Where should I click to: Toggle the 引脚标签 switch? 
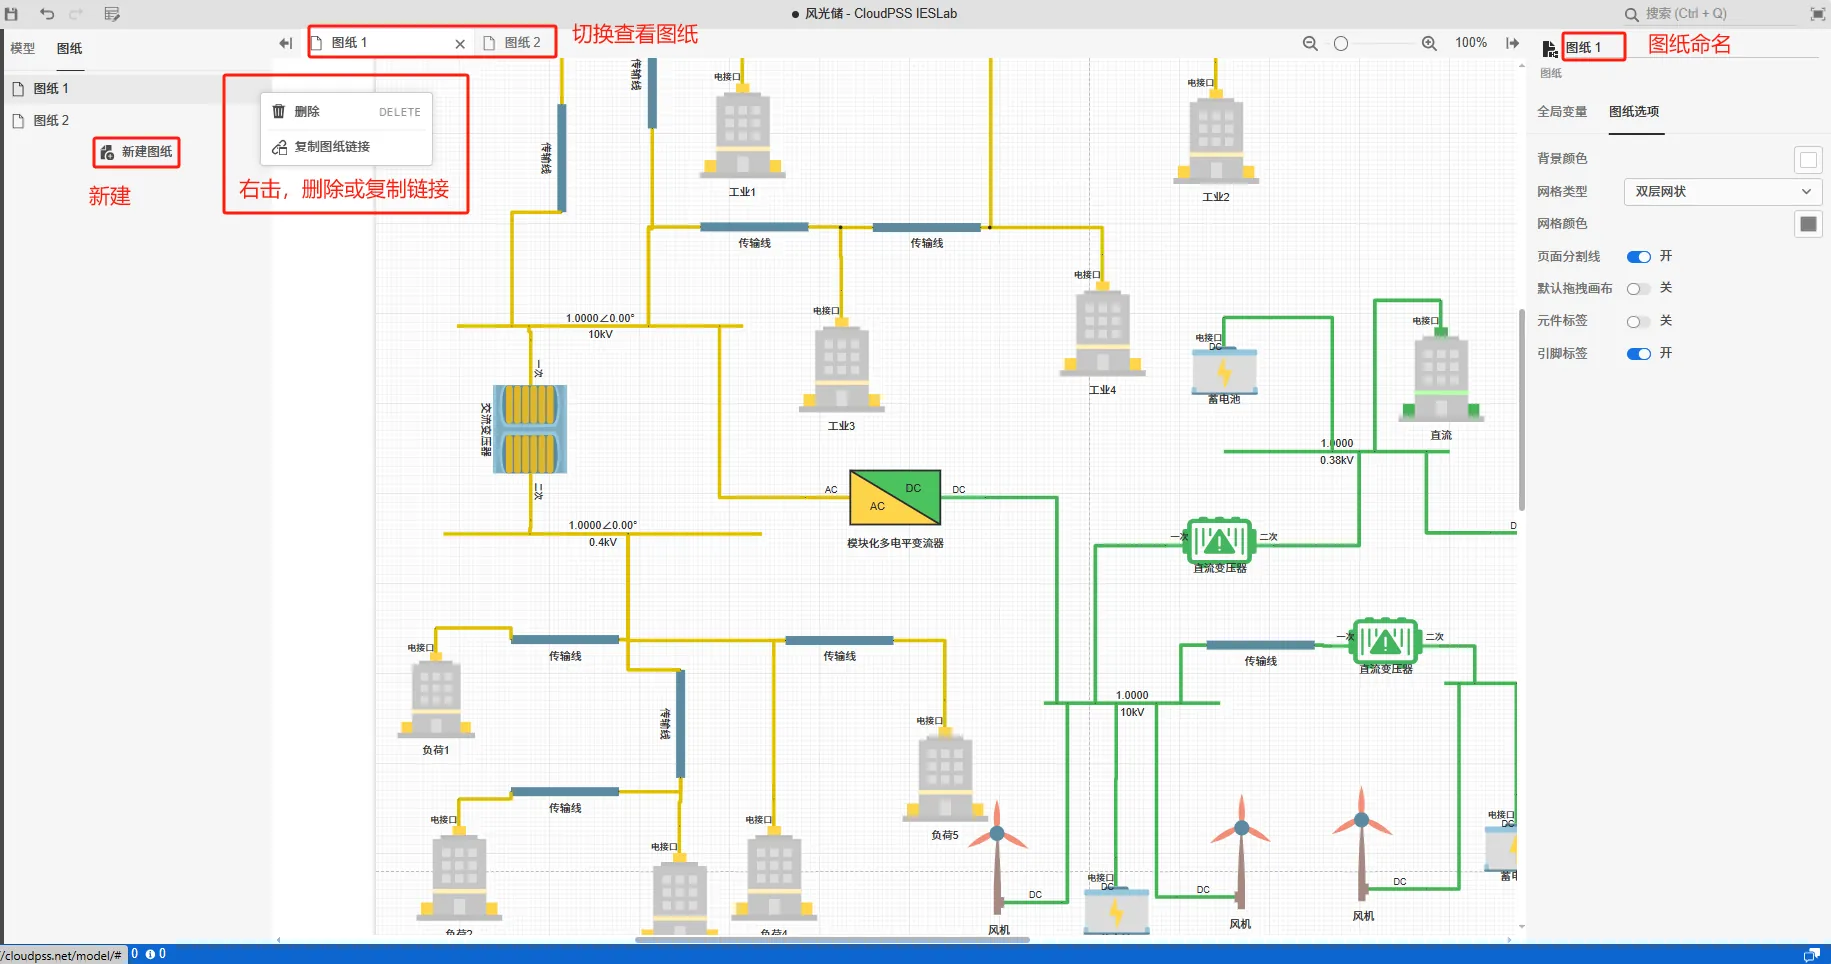point(1638,354)
